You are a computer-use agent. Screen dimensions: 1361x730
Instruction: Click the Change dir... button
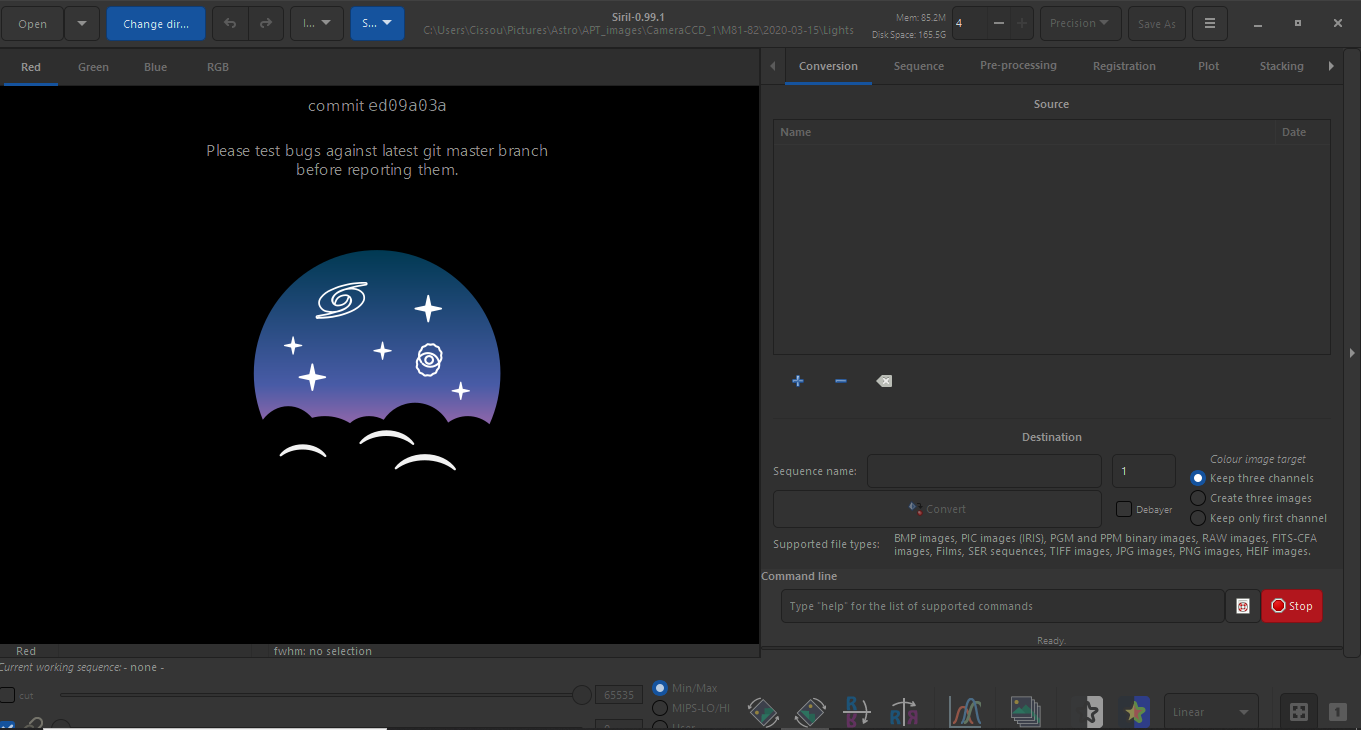coord(156,23)
